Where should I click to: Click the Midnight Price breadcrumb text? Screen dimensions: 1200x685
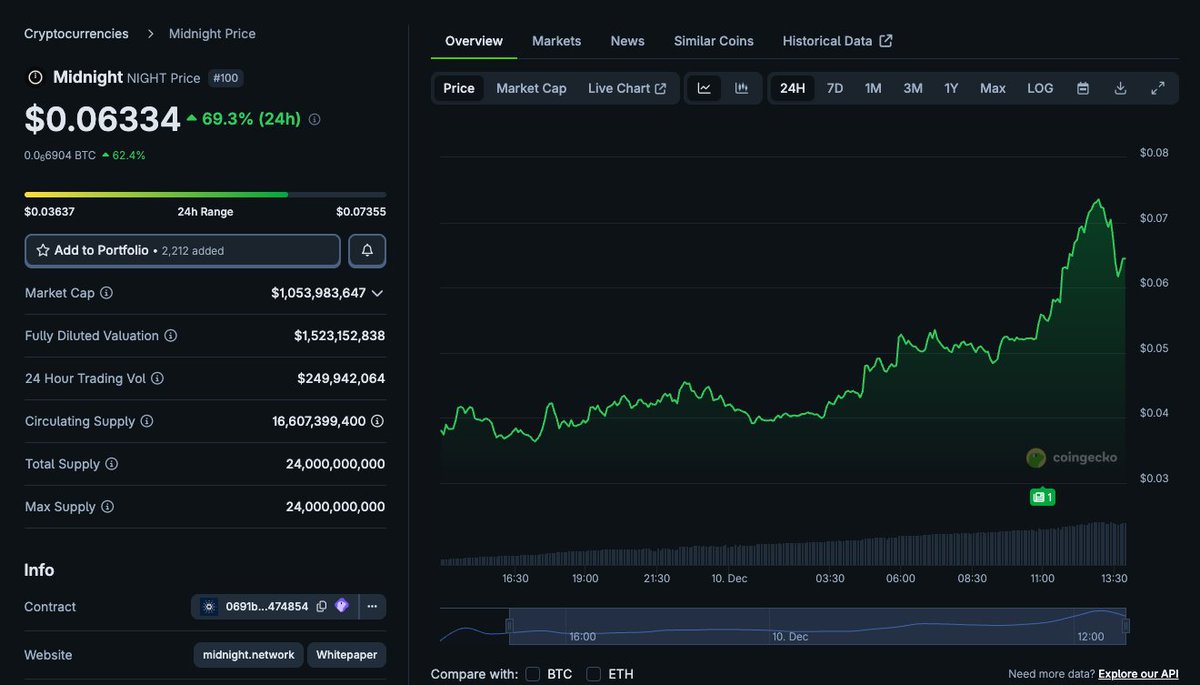point(212,34)
